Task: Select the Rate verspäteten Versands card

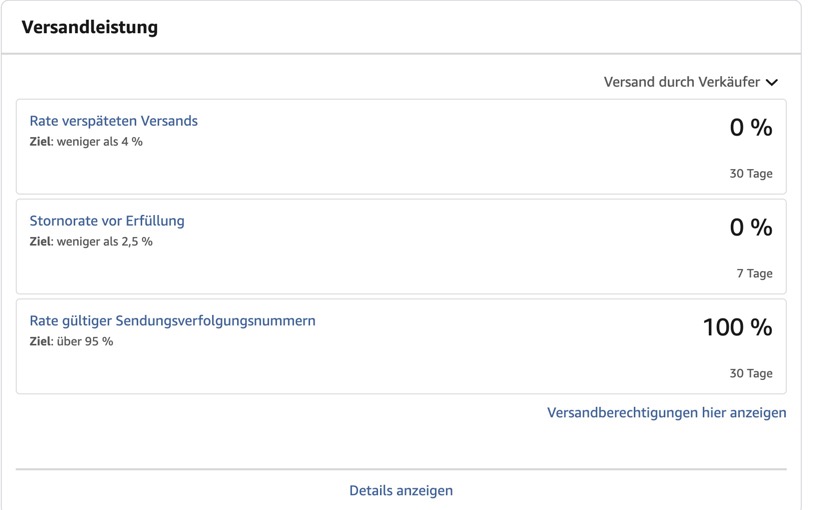Action: point(401,147)
